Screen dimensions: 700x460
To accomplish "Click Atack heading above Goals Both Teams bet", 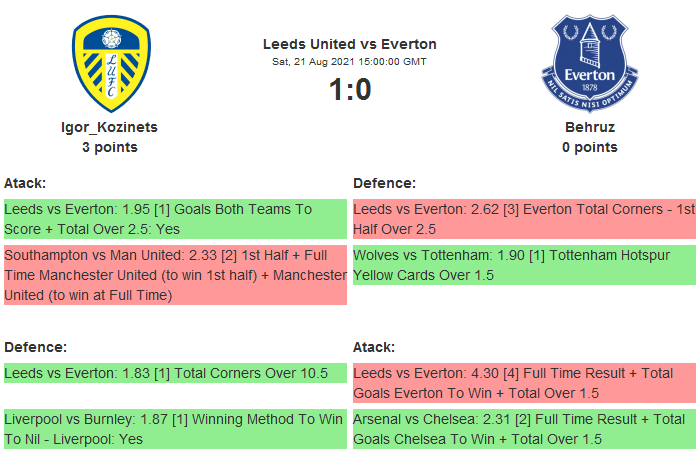I will coord(25,183).
